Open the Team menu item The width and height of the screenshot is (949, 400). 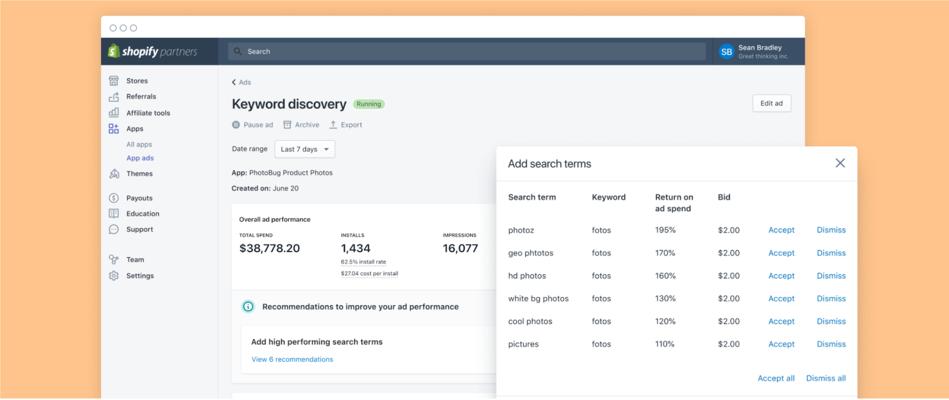click(135, 260)
